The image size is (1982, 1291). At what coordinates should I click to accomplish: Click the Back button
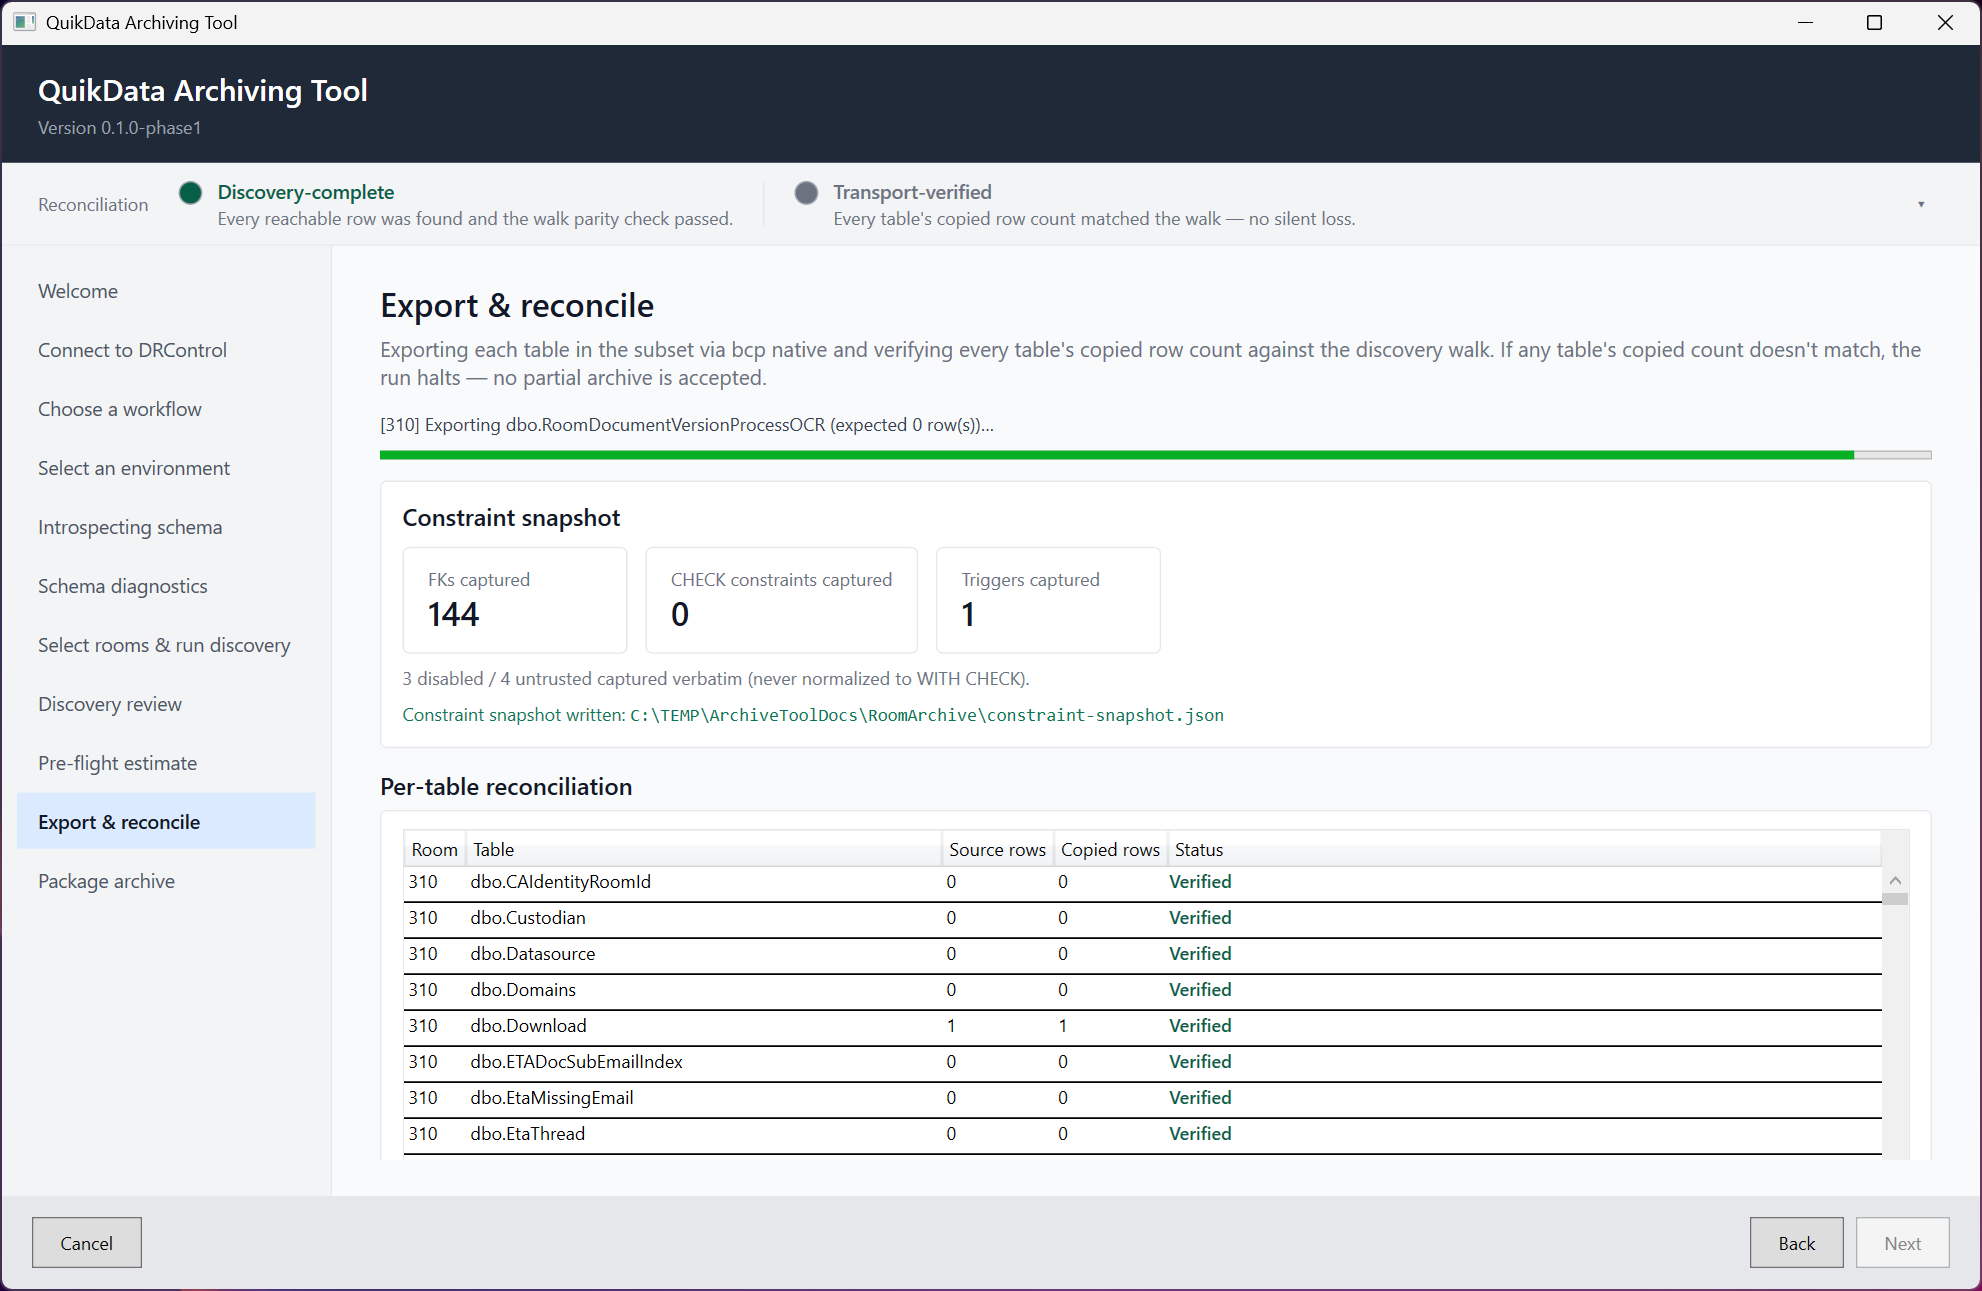tap(1796, 1242)
